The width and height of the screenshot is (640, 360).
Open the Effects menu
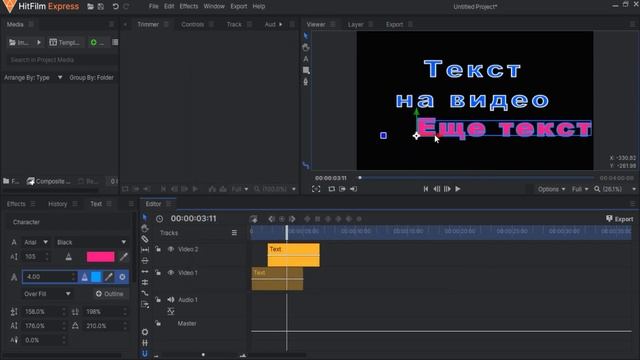coord(189,7)
